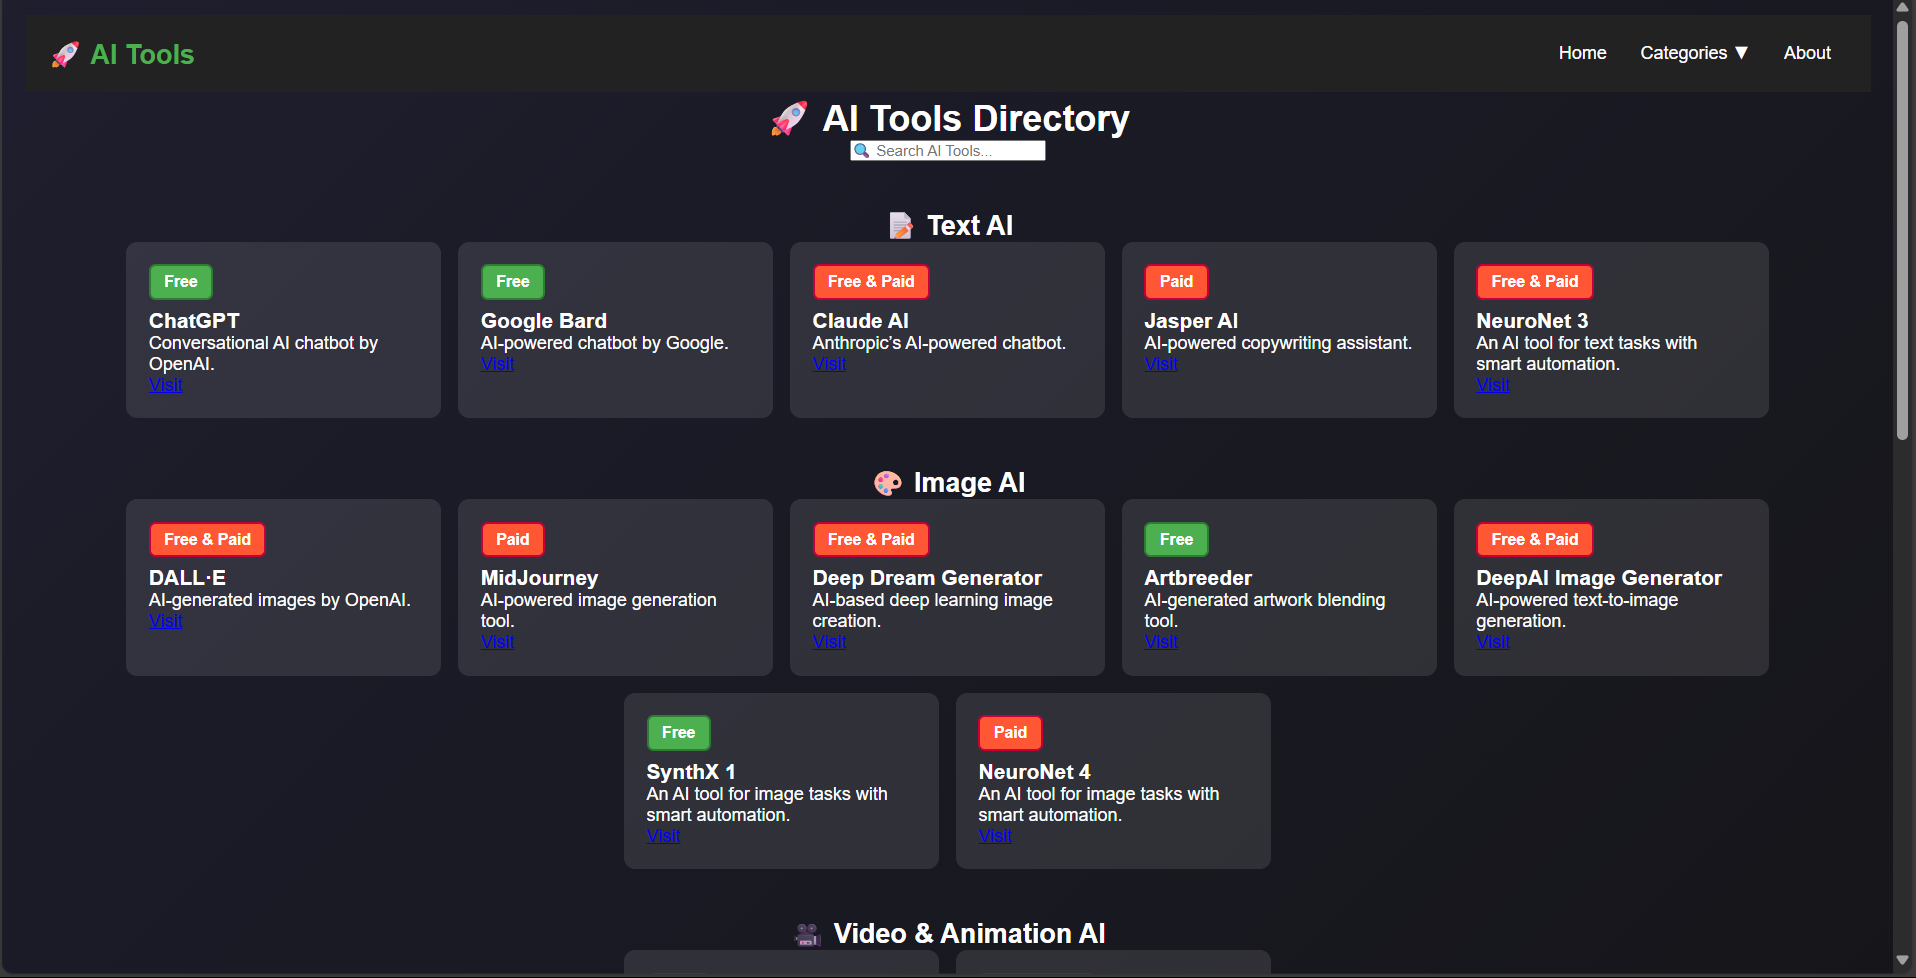Visit the MidJourney link
The height and width of the screenshot is (978, 1916).
(x=497, y=642)
